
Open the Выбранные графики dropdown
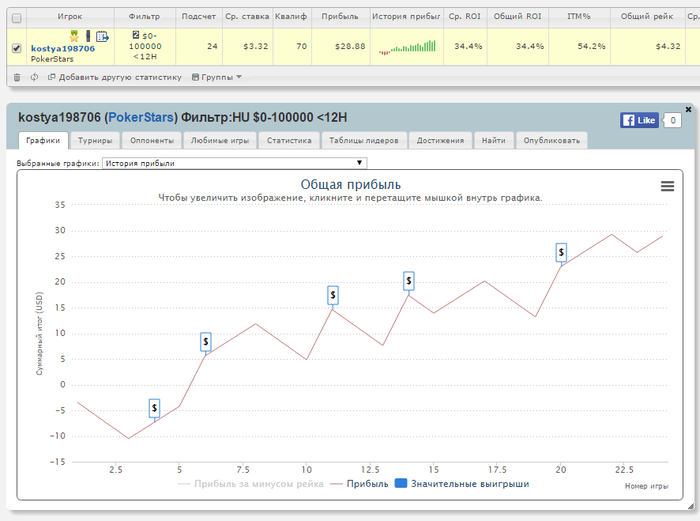pyautogui.click(x=235, y=163)
